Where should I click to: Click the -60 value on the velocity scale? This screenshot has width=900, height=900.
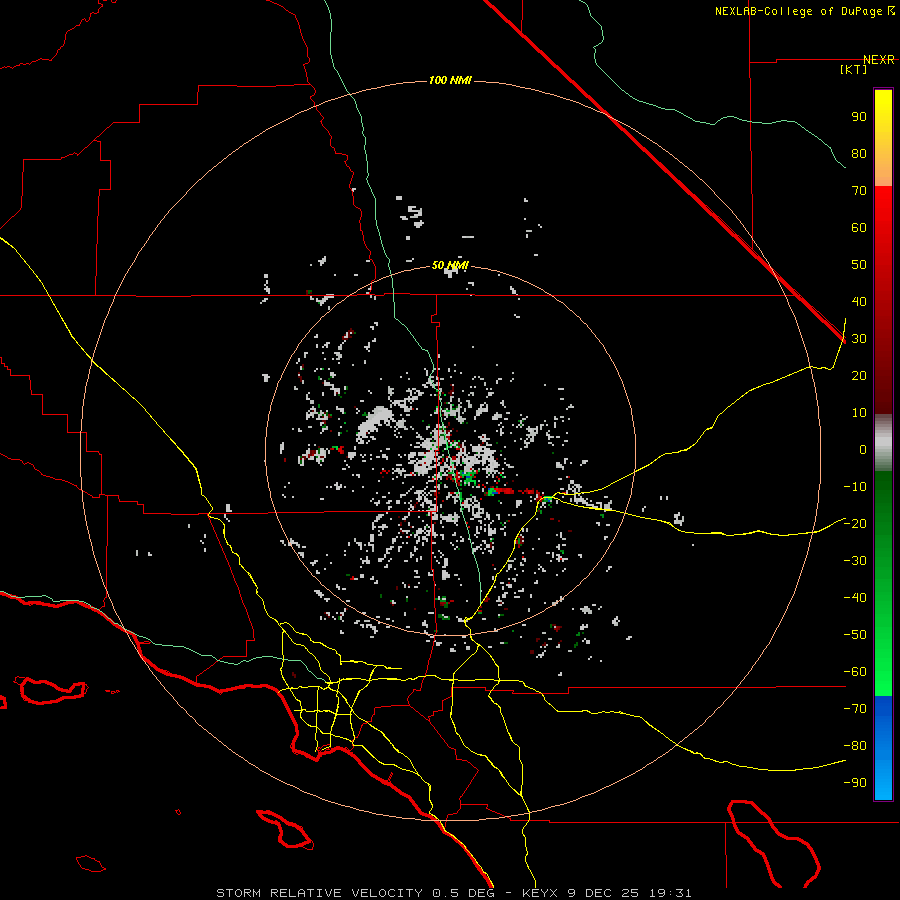pyautogui.click(x=855, y=672)
